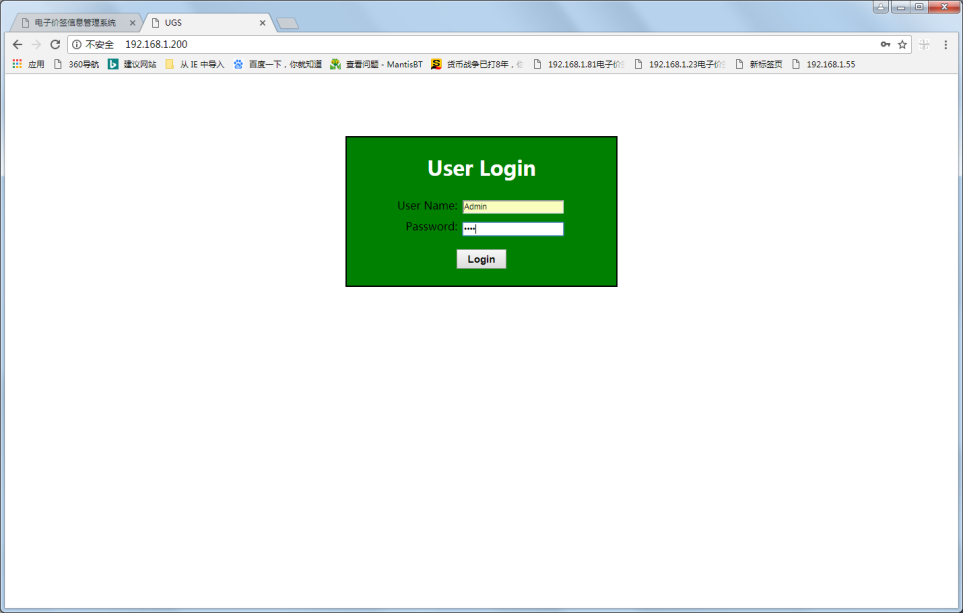Click the not secure info icon
This screenshot has height=613, width=963.
pos(77,45)
